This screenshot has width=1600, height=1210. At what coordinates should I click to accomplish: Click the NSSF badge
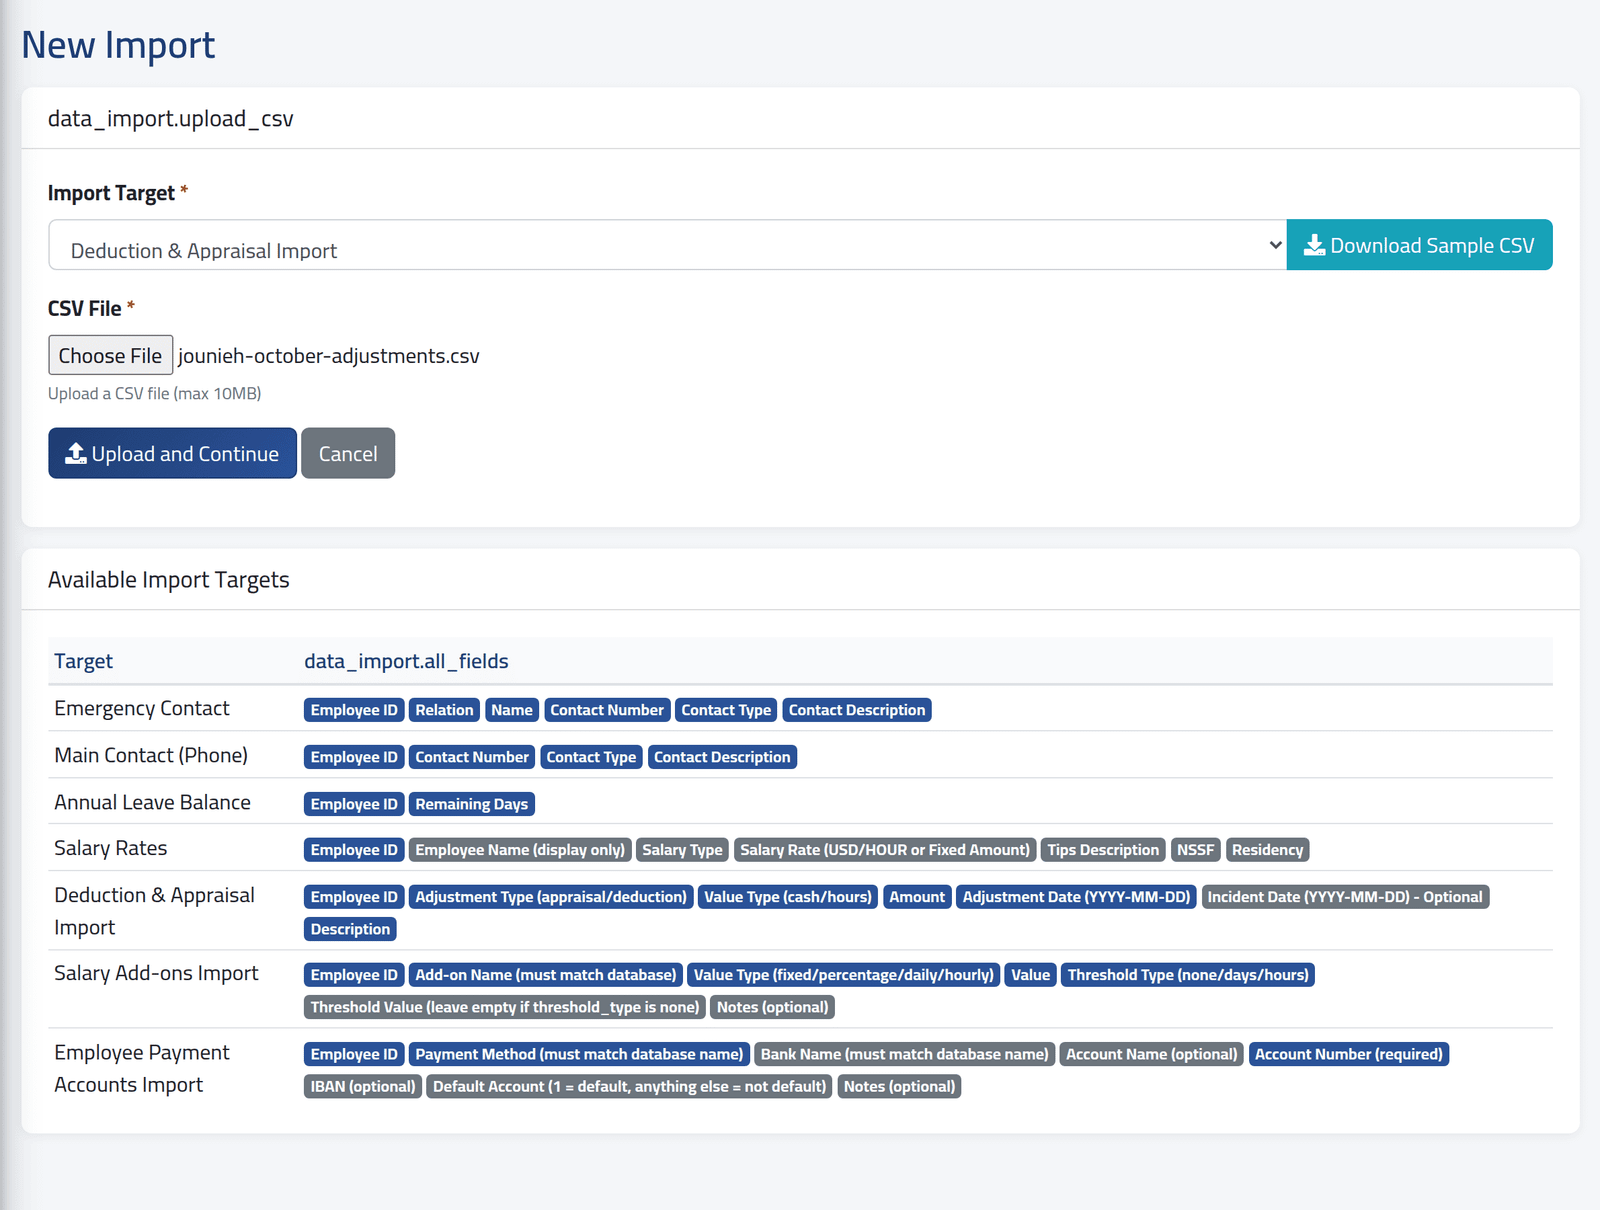1195,850
